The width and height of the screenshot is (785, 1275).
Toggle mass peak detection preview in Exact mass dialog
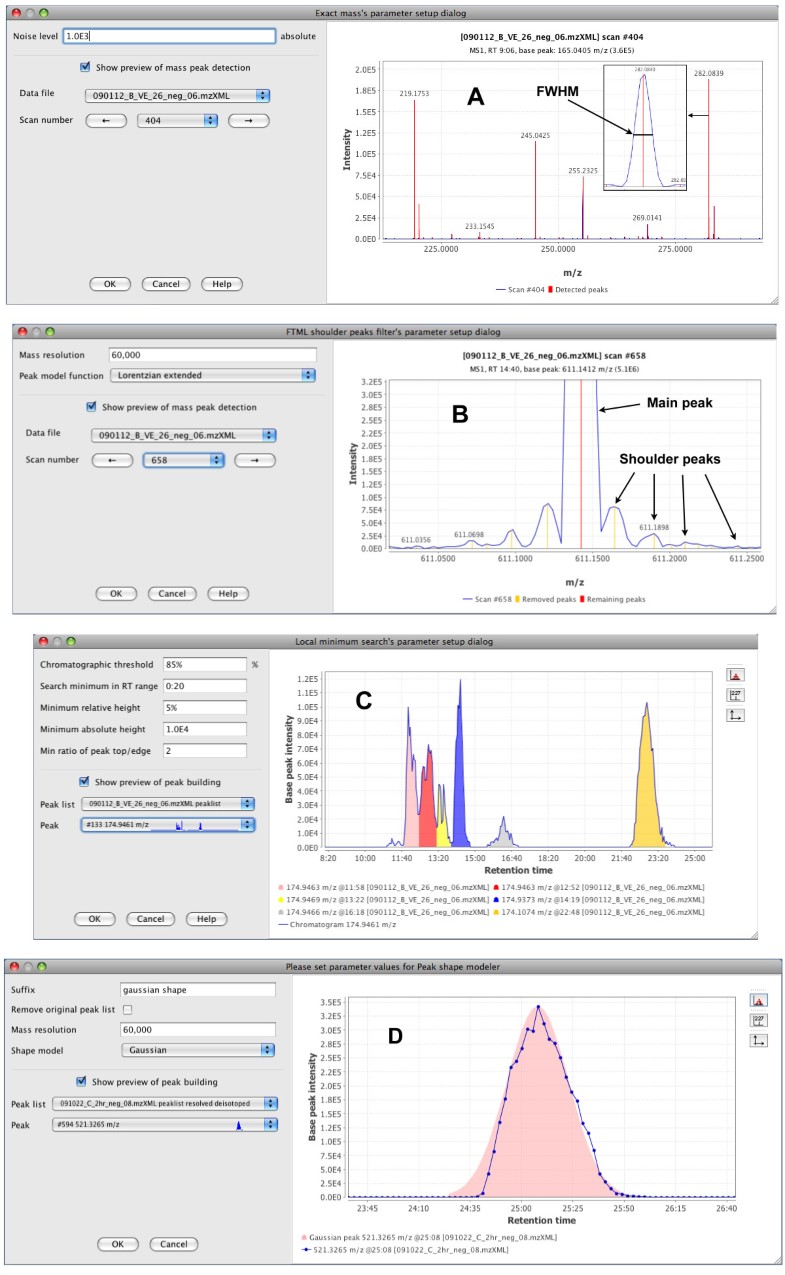(86, 68)
